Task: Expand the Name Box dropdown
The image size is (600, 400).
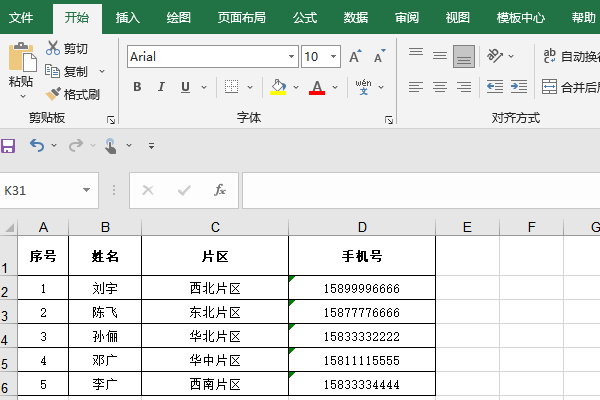Action: (x=86, y=190)
